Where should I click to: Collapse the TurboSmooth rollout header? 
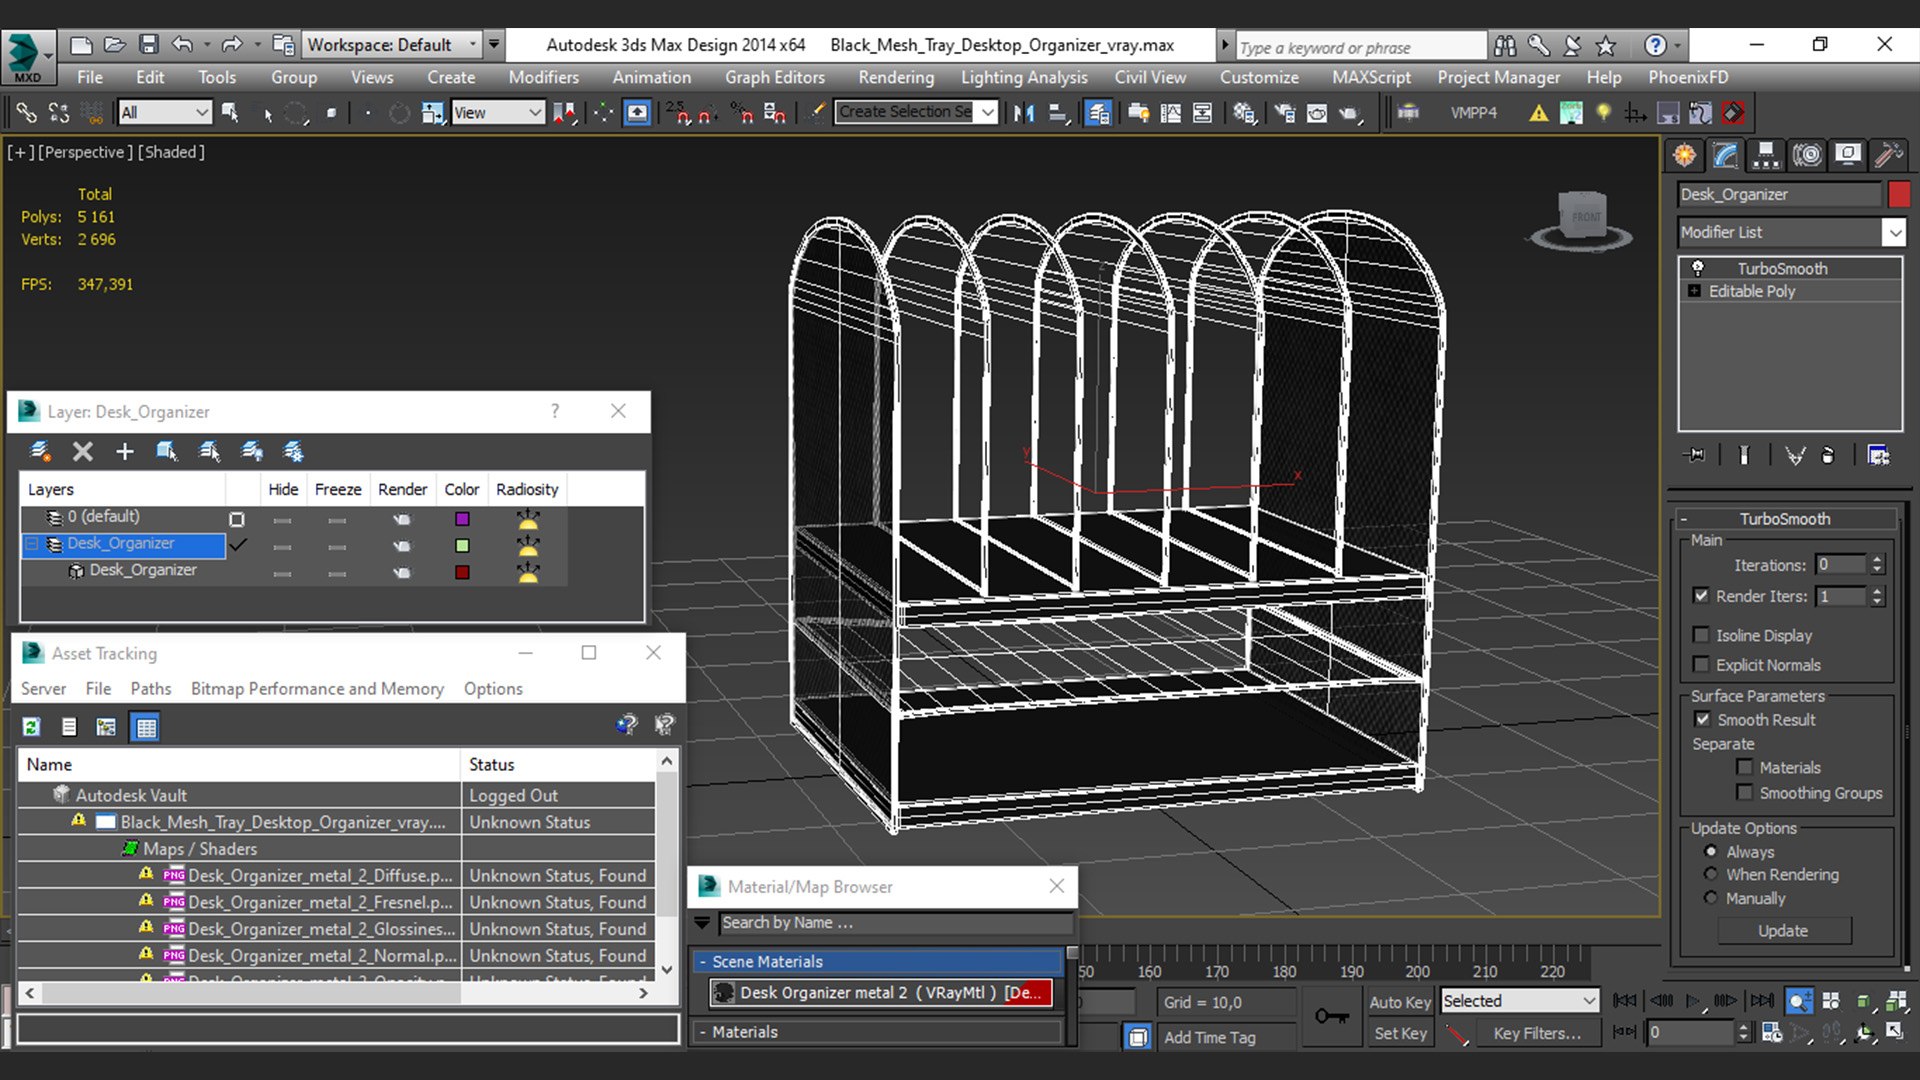point(1786,518)
